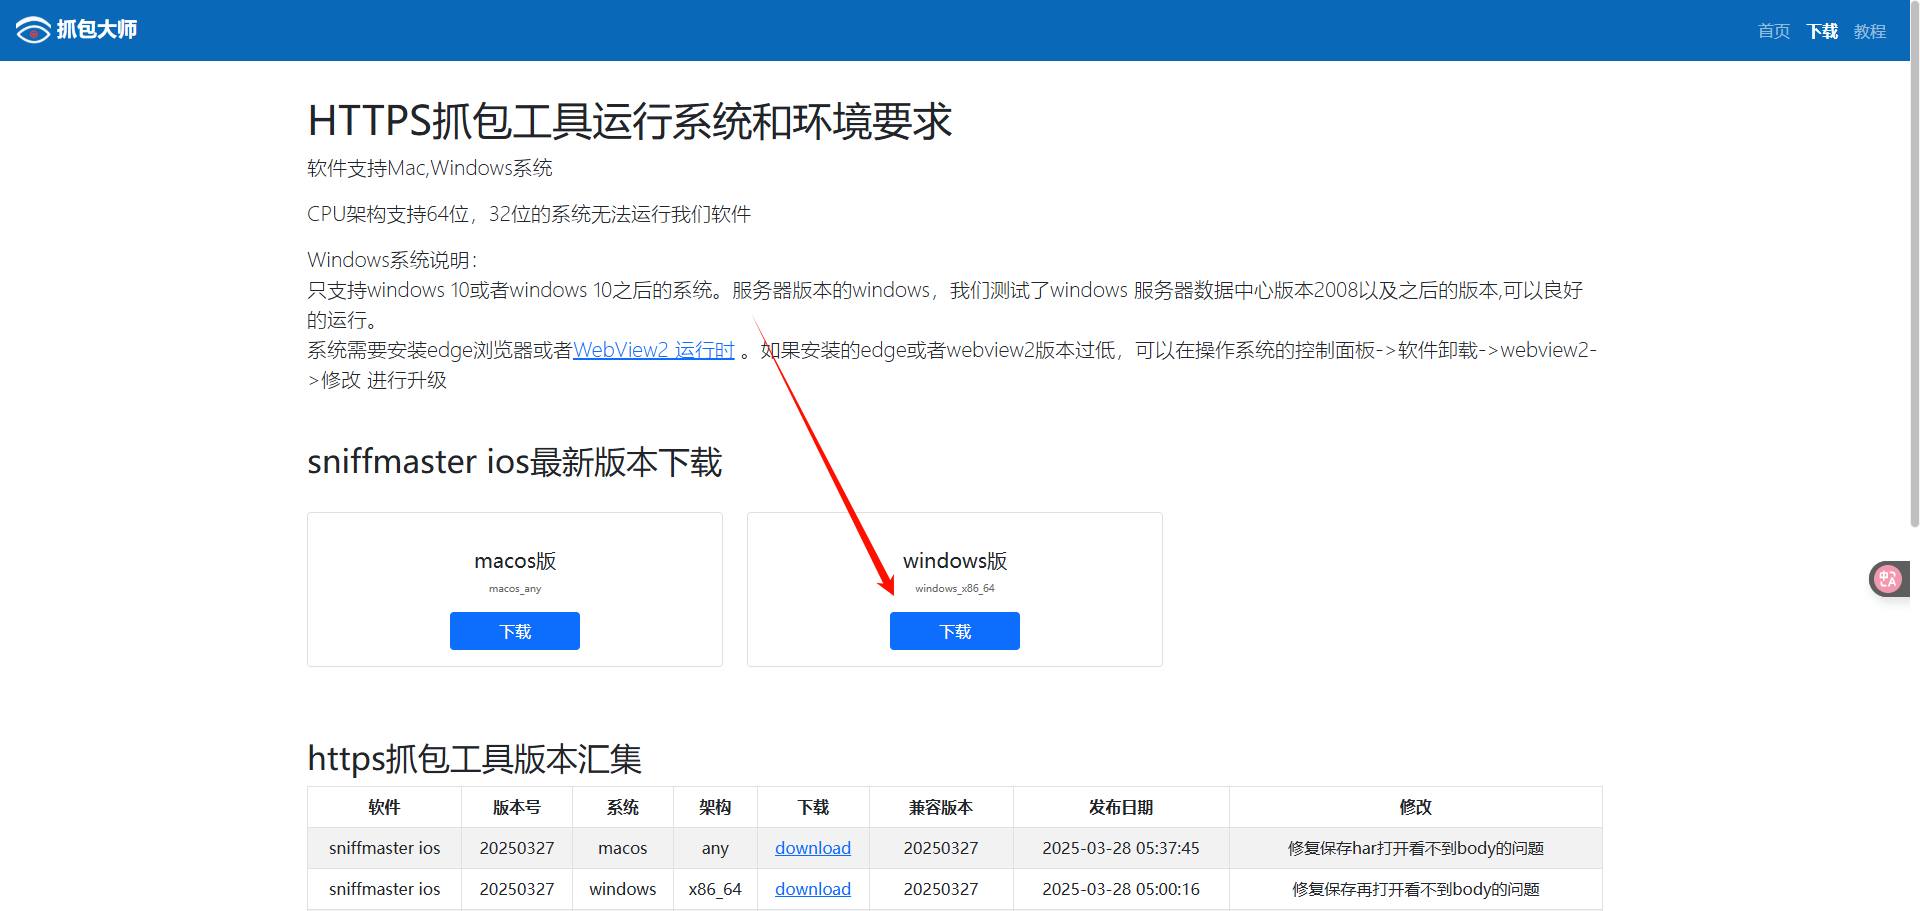Click the any architecture cell

715,848
